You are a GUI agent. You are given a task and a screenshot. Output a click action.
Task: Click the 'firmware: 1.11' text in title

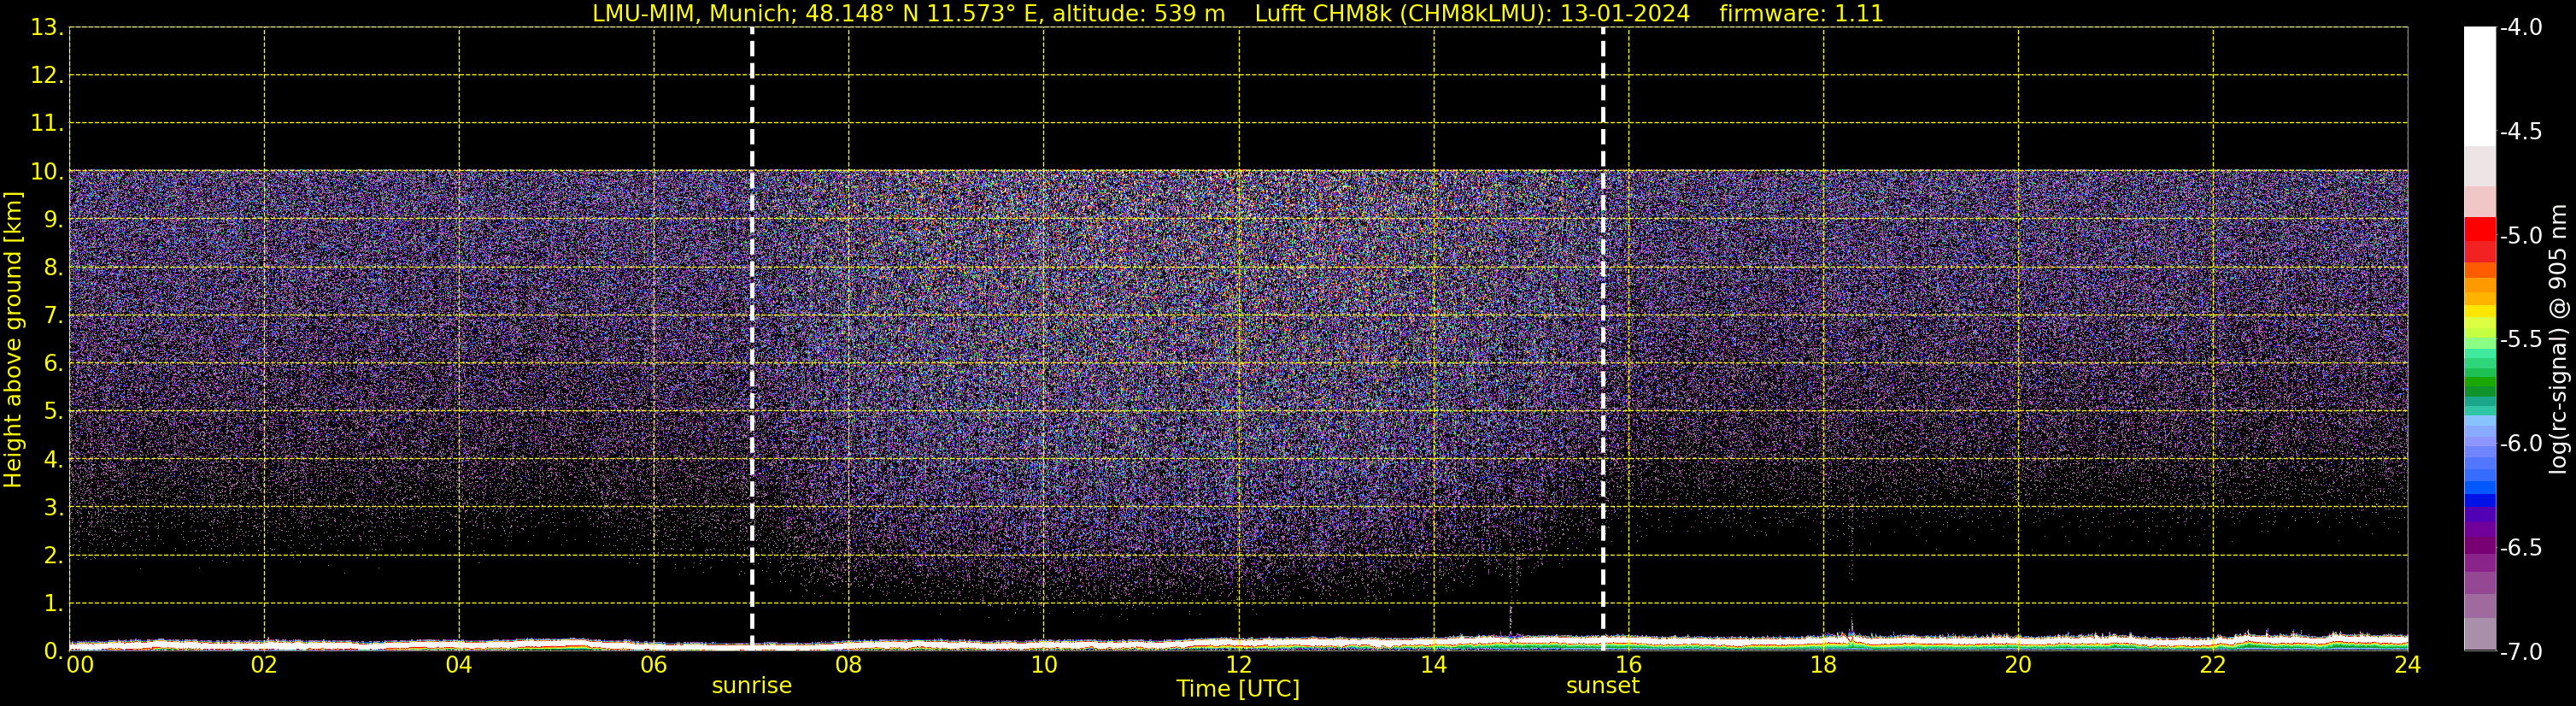point(1800,14)
